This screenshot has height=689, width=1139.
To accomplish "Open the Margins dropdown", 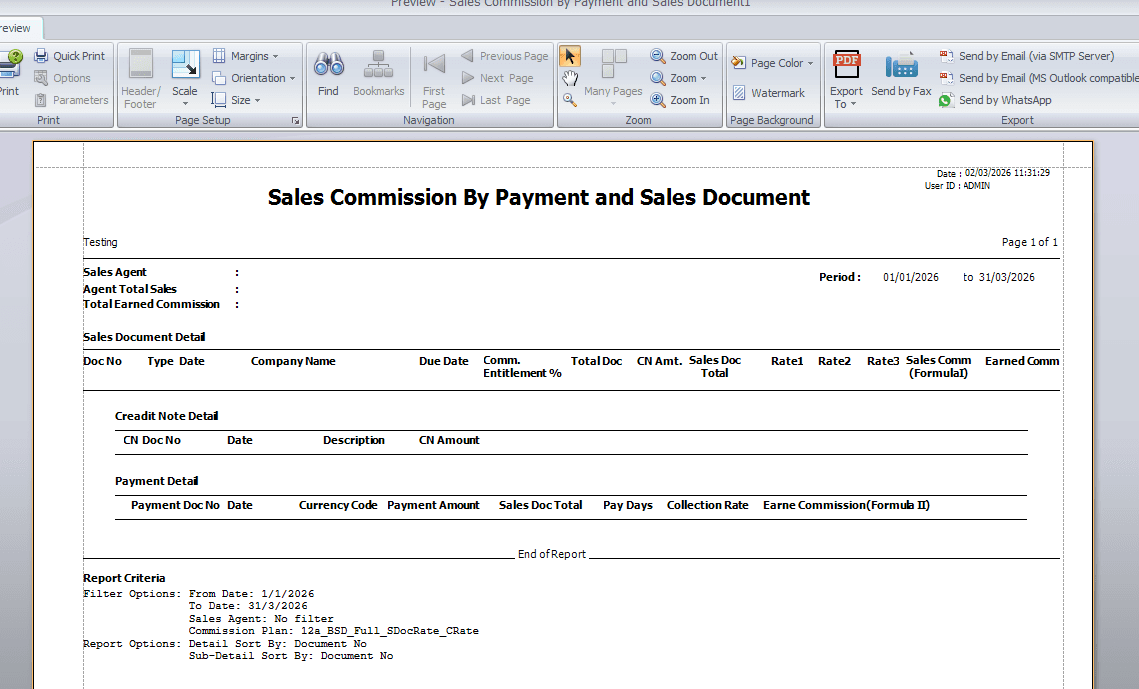I will pos(246,56).
